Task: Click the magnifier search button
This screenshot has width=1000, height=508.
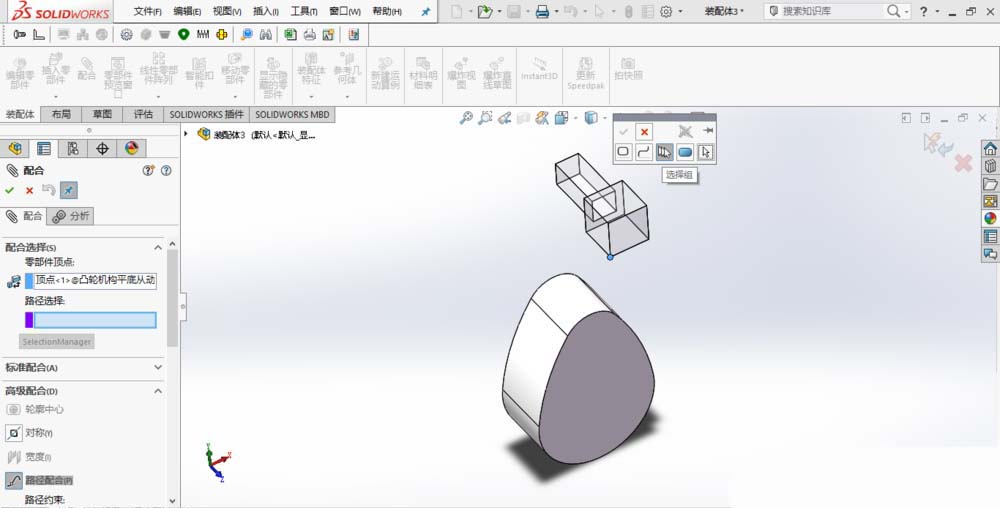Action: pos(893,11)
